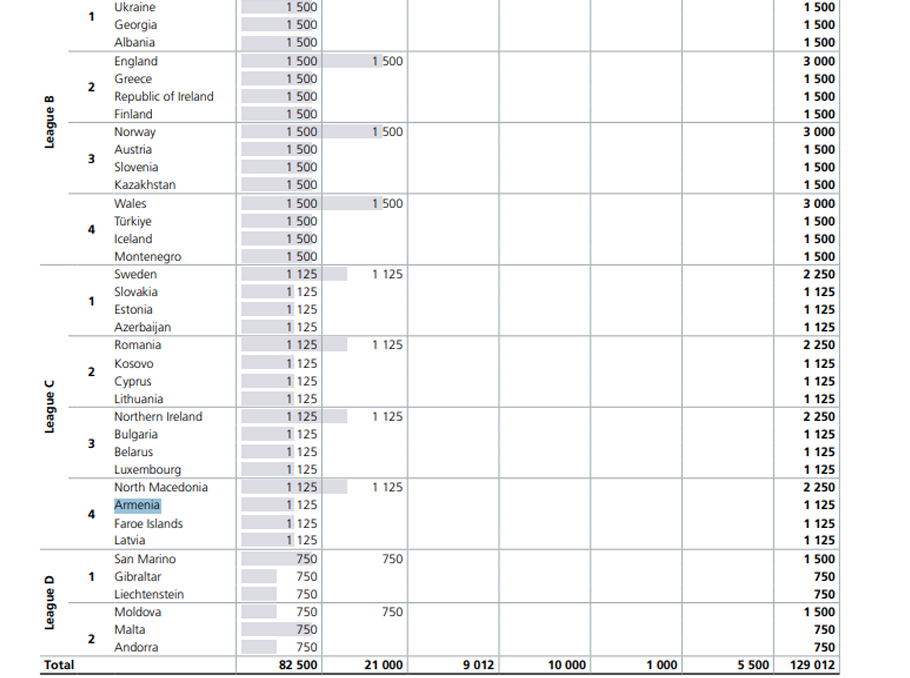910x678 pixels.
Task: Click the Andorra country name
Action: click(136, 647)
